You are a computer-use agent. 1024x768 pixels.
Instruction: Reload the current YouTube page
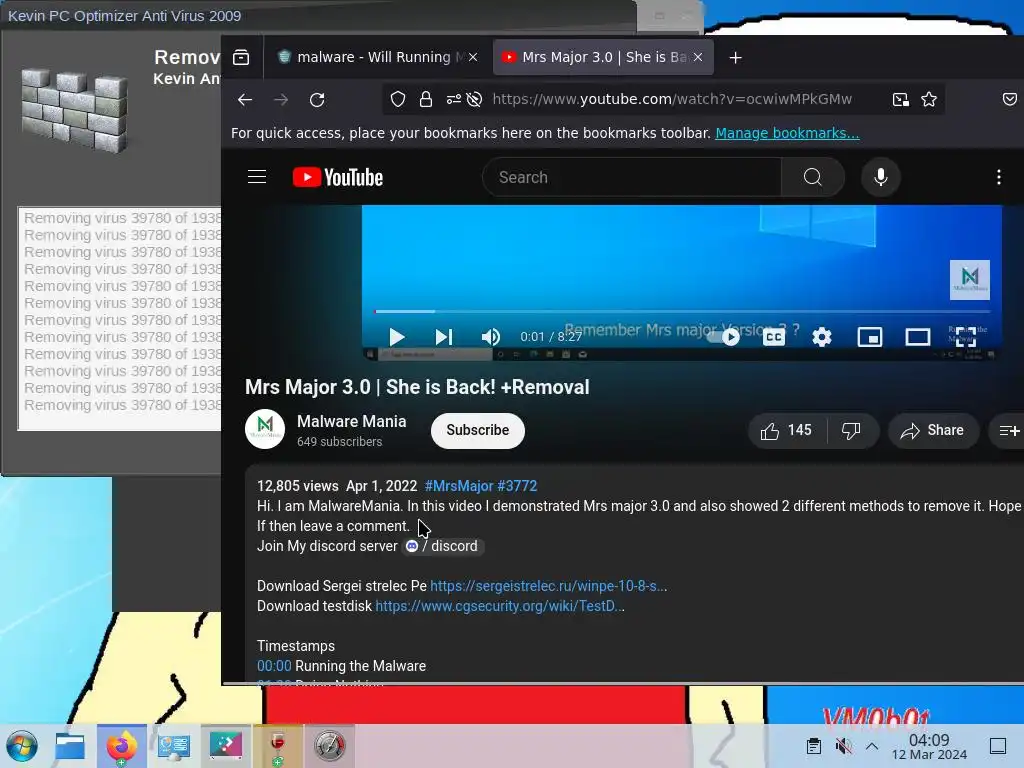click(317, 99)
